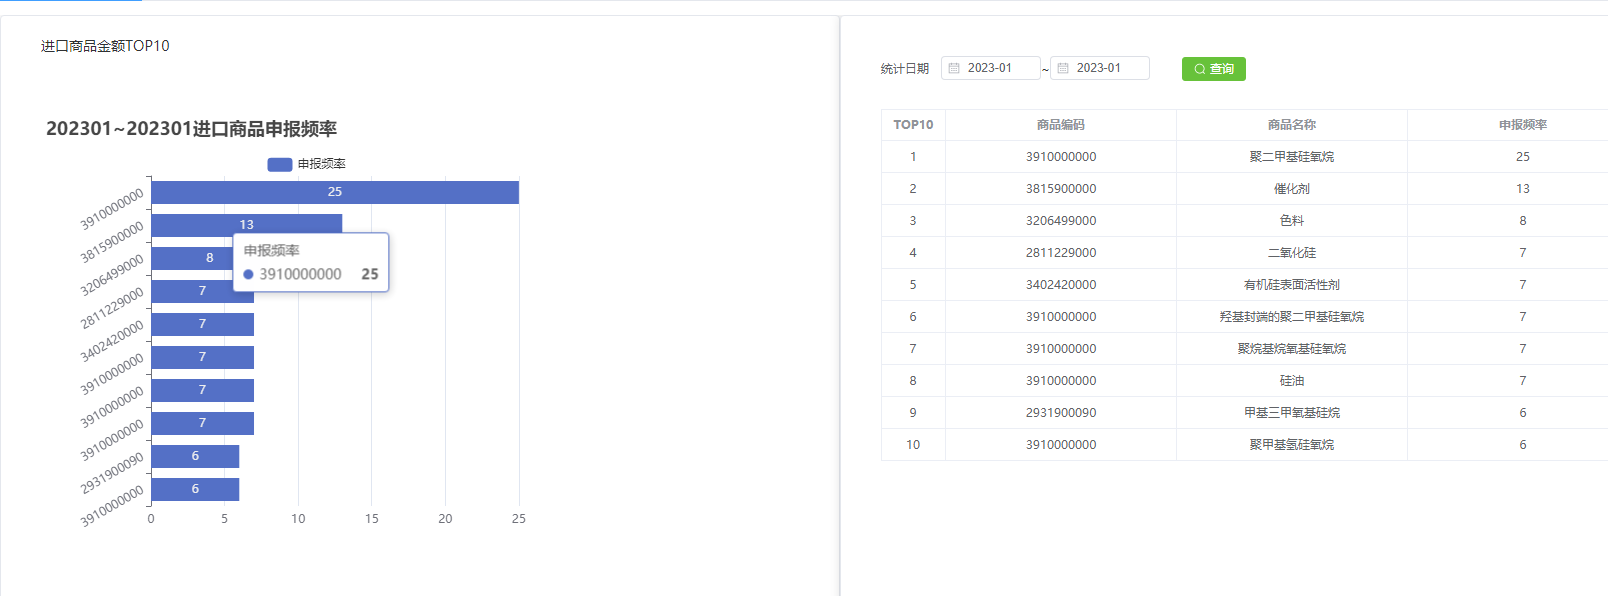Click the y-axis label 3815900000 in chart
1608x596 pixels.
pos(112,243)
